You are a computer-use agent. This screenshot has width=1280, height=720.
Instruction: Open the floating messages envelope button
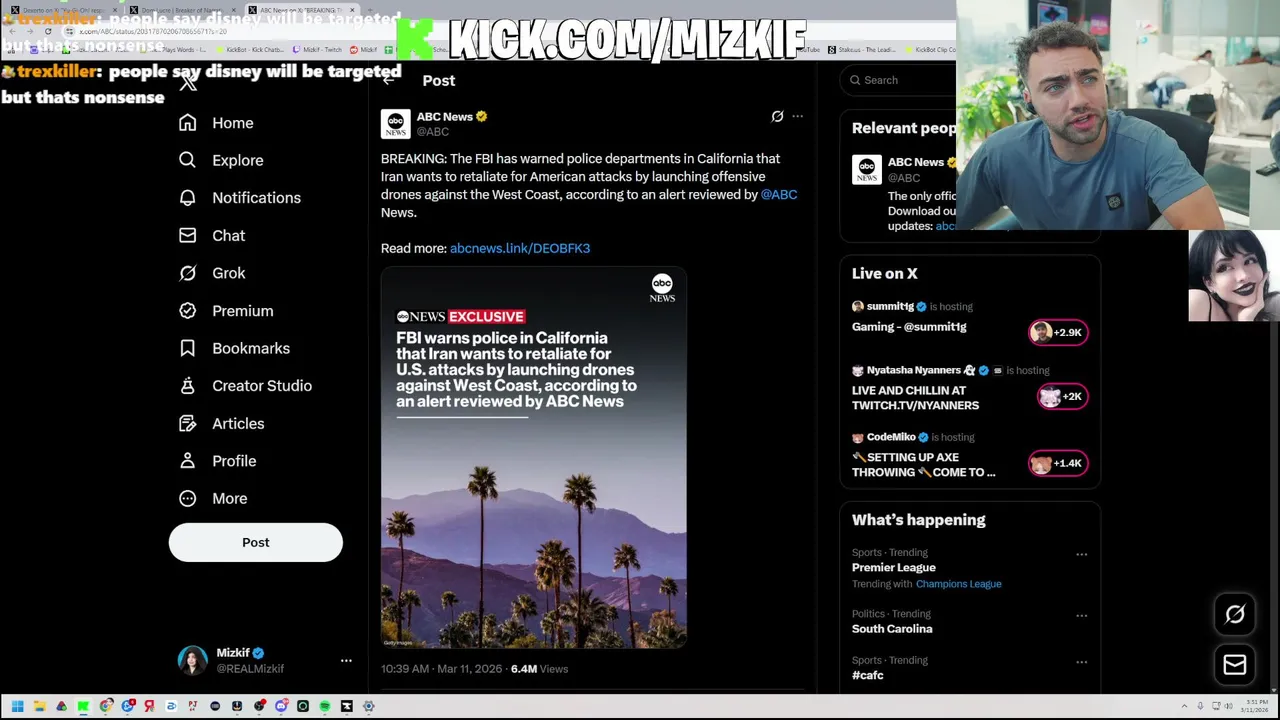pos(1235,665)
